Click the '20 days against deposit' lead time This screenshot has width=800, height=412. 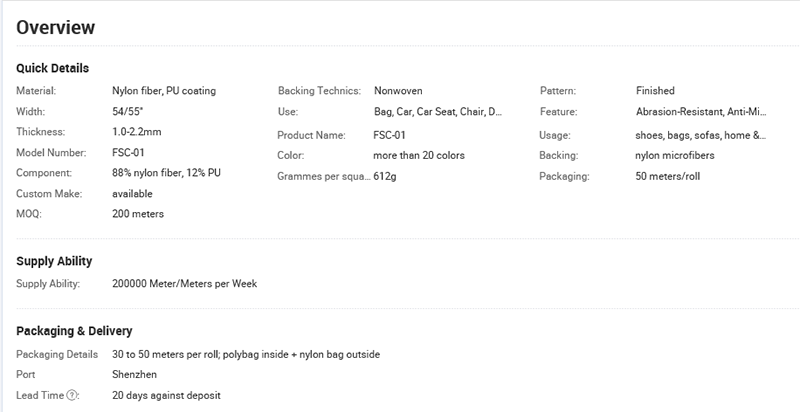coord(166,395)
